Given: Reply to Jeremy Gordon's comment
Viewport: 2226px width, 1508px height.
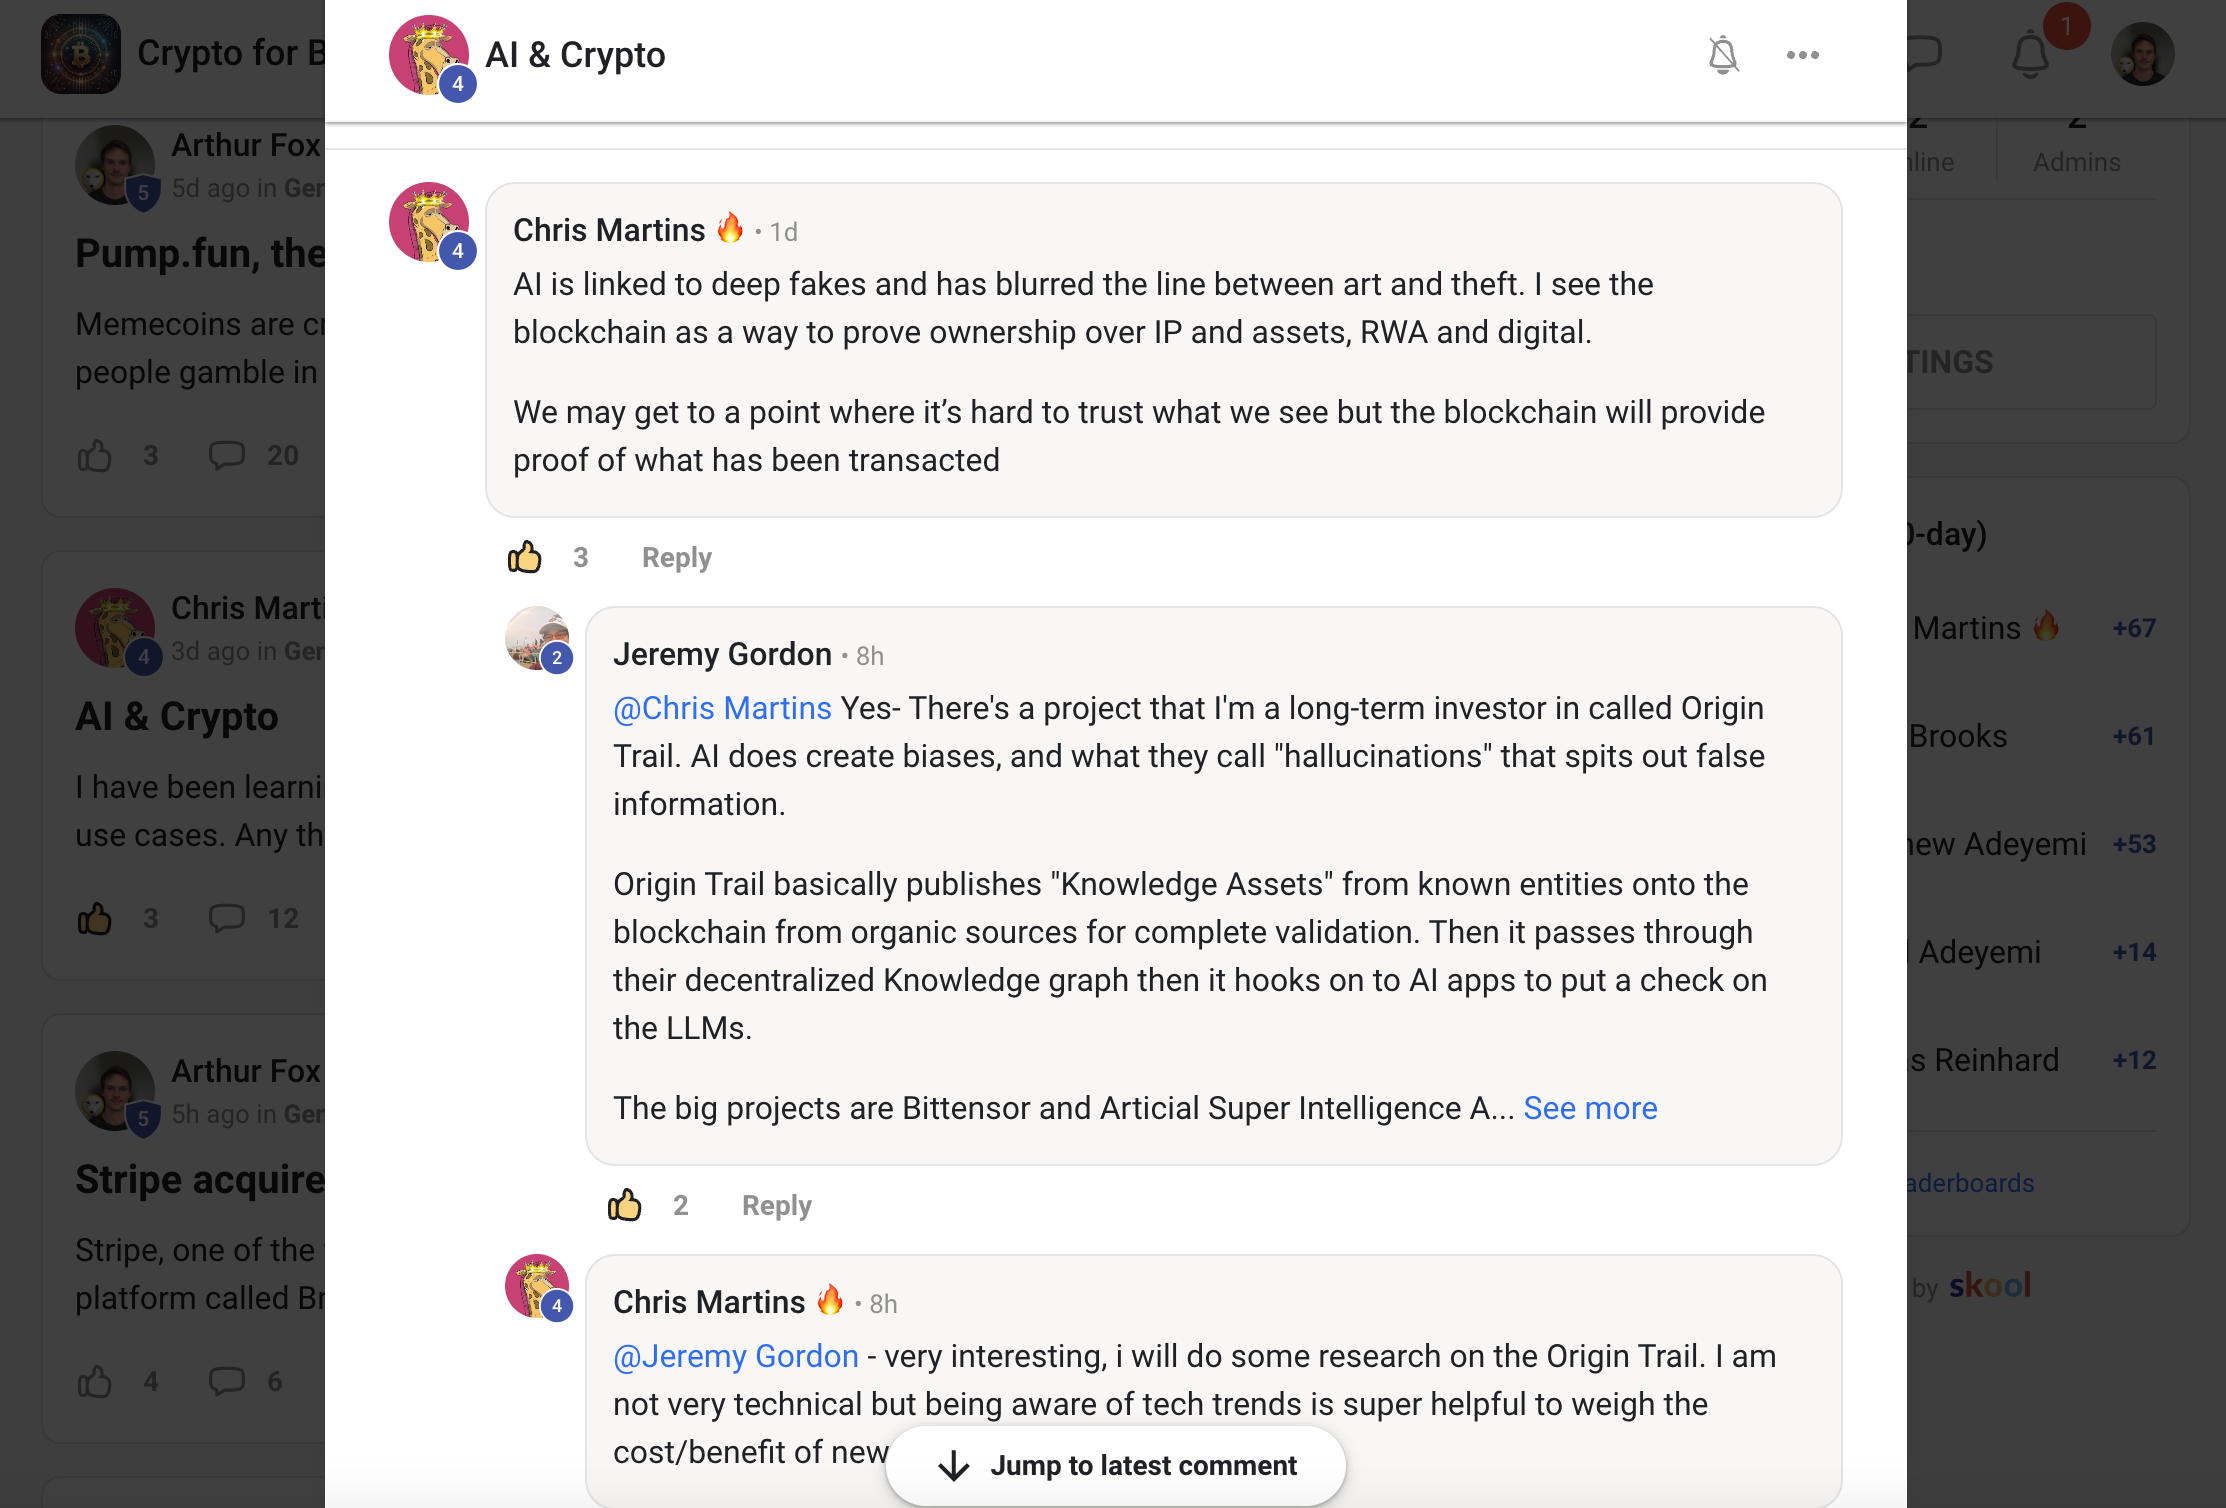Looking at the screenshot, I should click(x=777, y=1205).
